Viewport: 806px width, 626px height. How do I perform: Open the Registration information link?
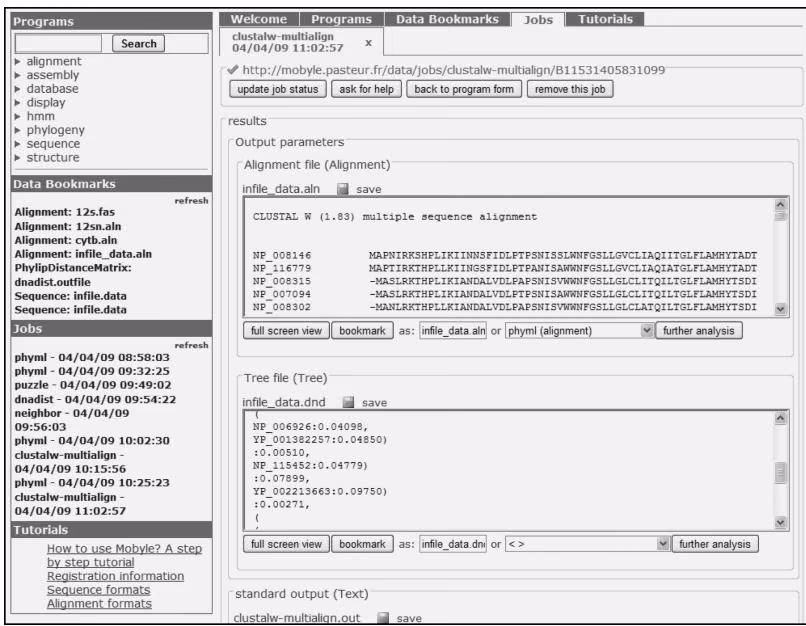pyautogui.click(x=115, y=576)
